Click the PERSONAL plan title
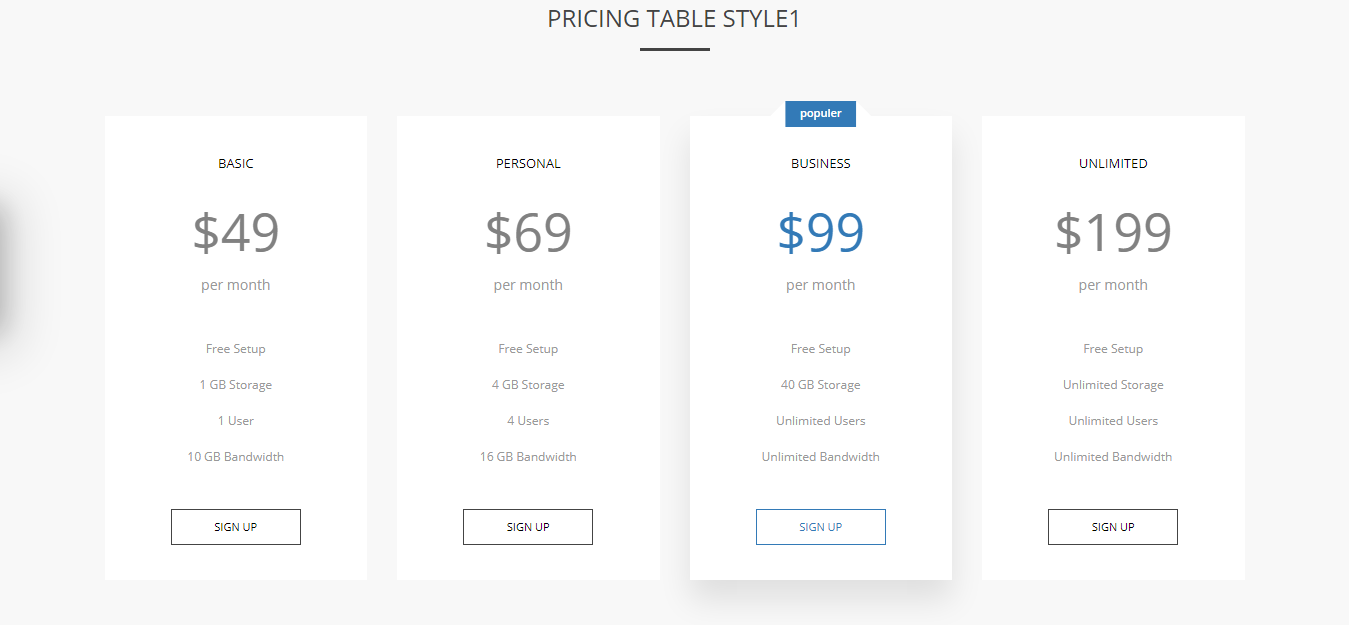This screenshot has height=625, width=1349. pos(528,163)
